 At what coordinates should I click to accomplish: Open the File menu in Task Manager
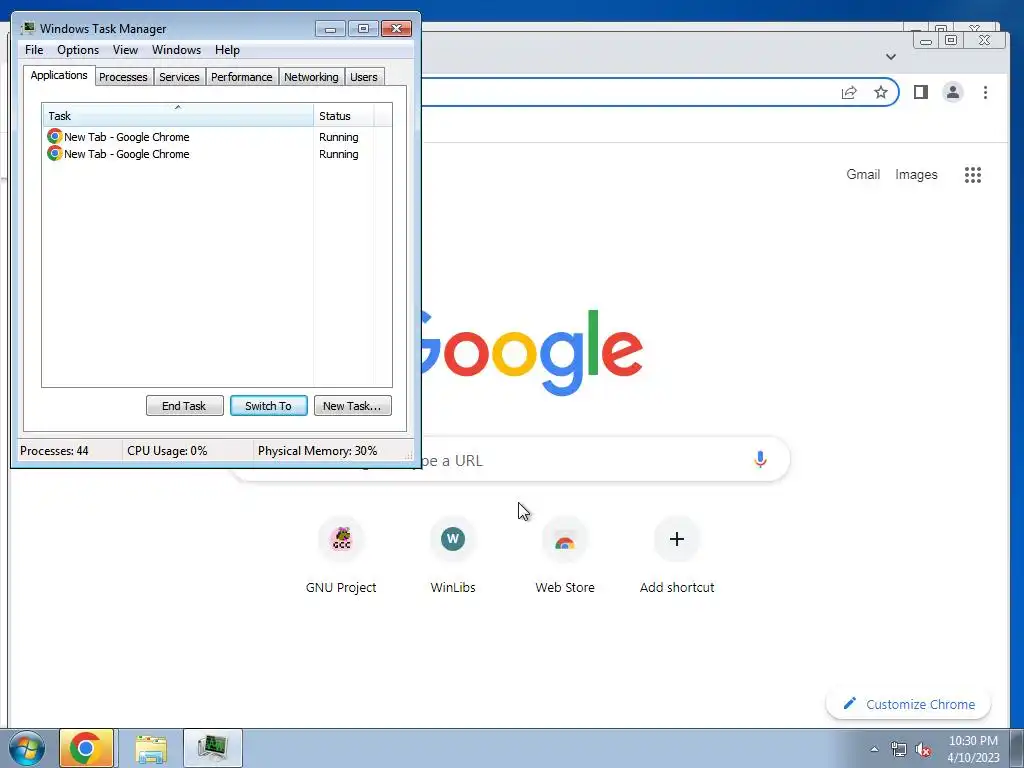tap(34, 50)
